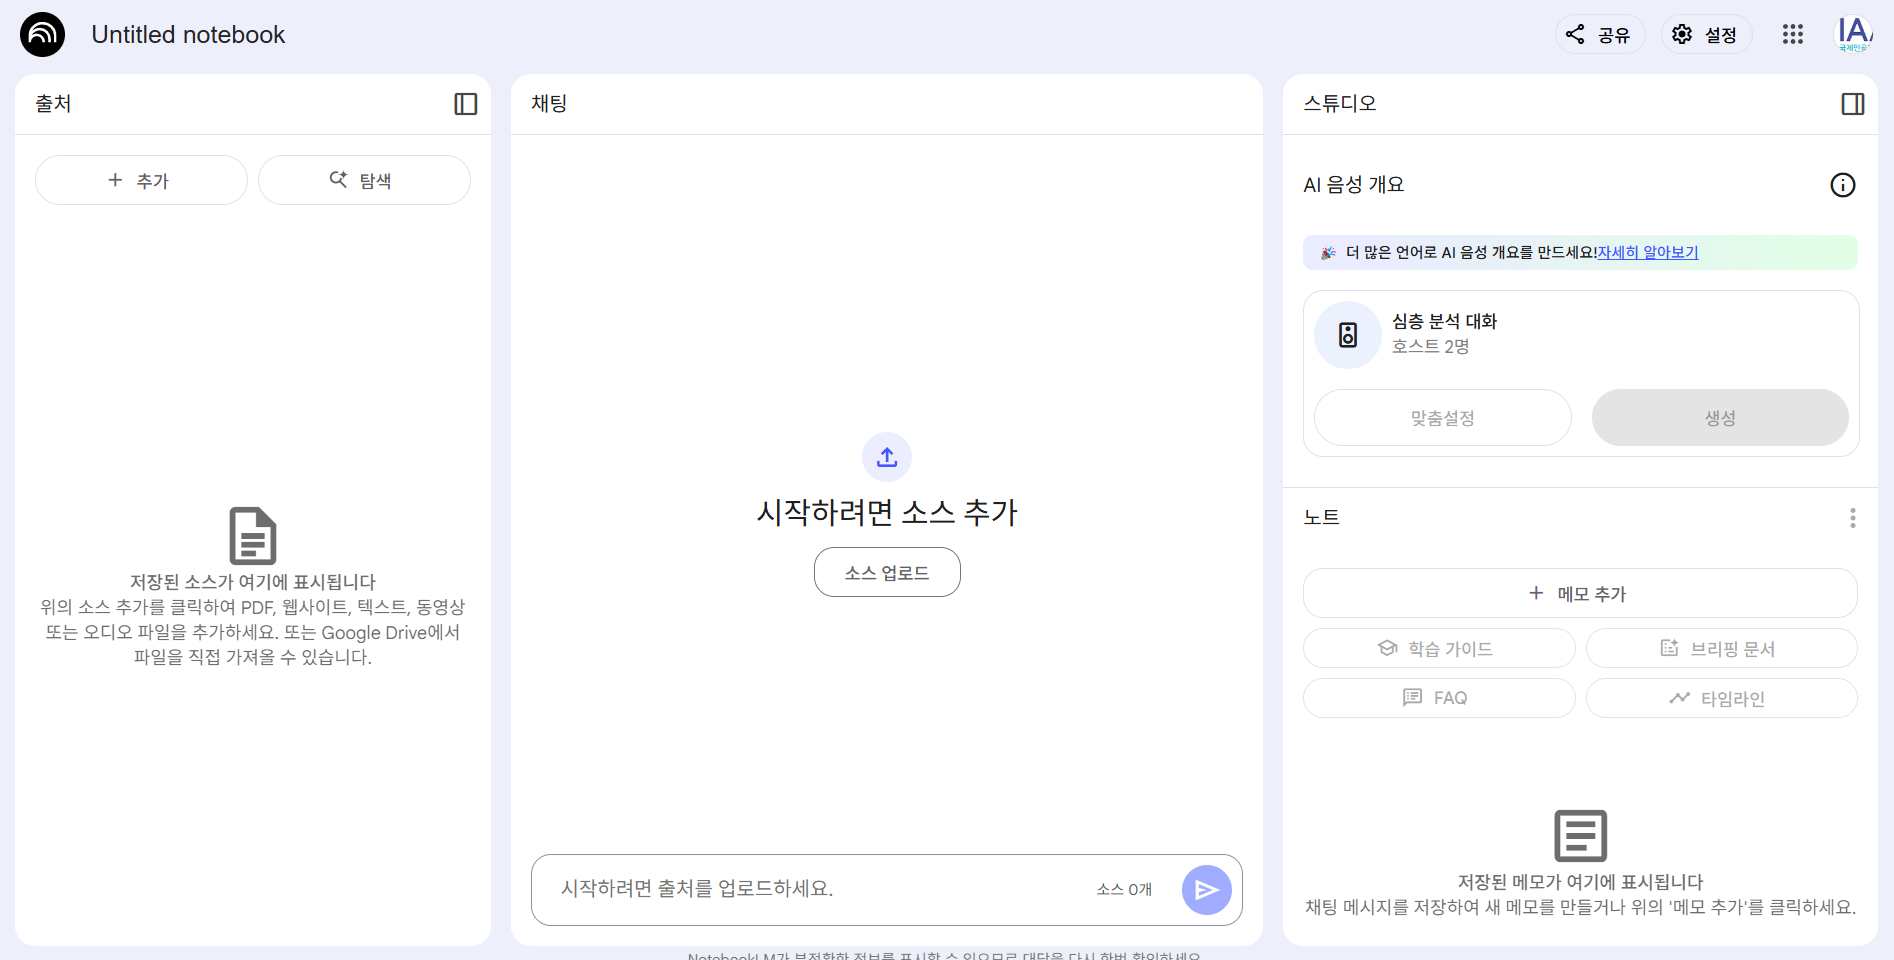Viewport: 1894px width, 960px height.
Task: Open the Google apps grid
Action: 1792,35
